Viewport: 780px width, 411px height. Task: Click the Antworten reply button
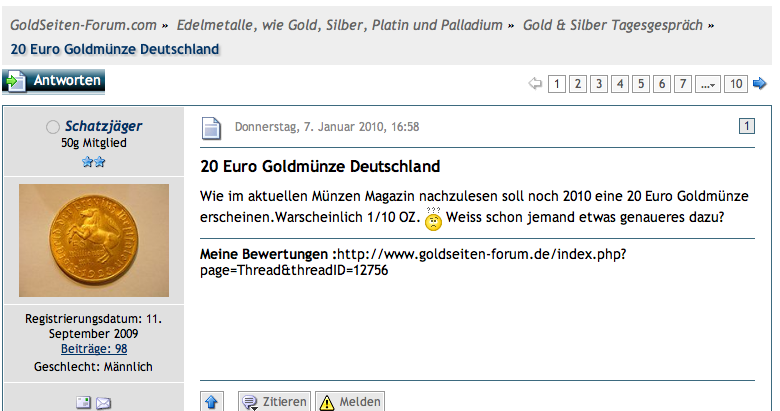(53, 81)
